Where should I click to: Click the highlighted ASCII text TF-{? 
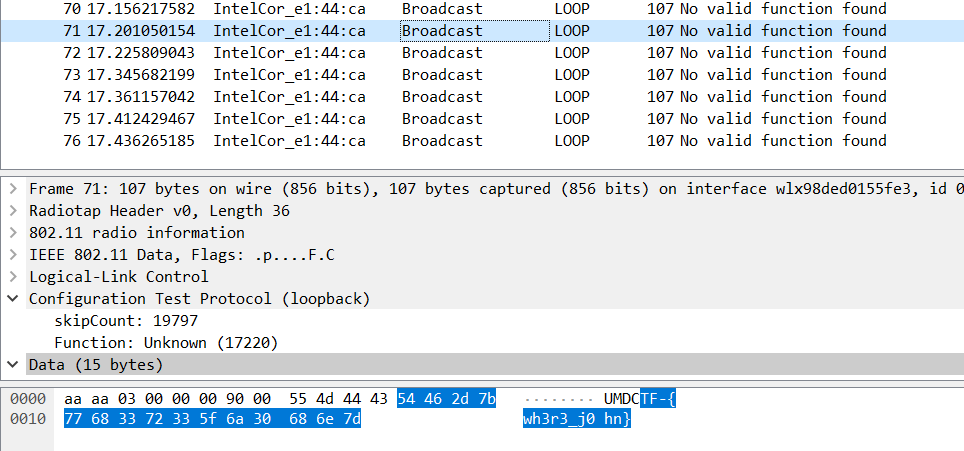[658, 399]
